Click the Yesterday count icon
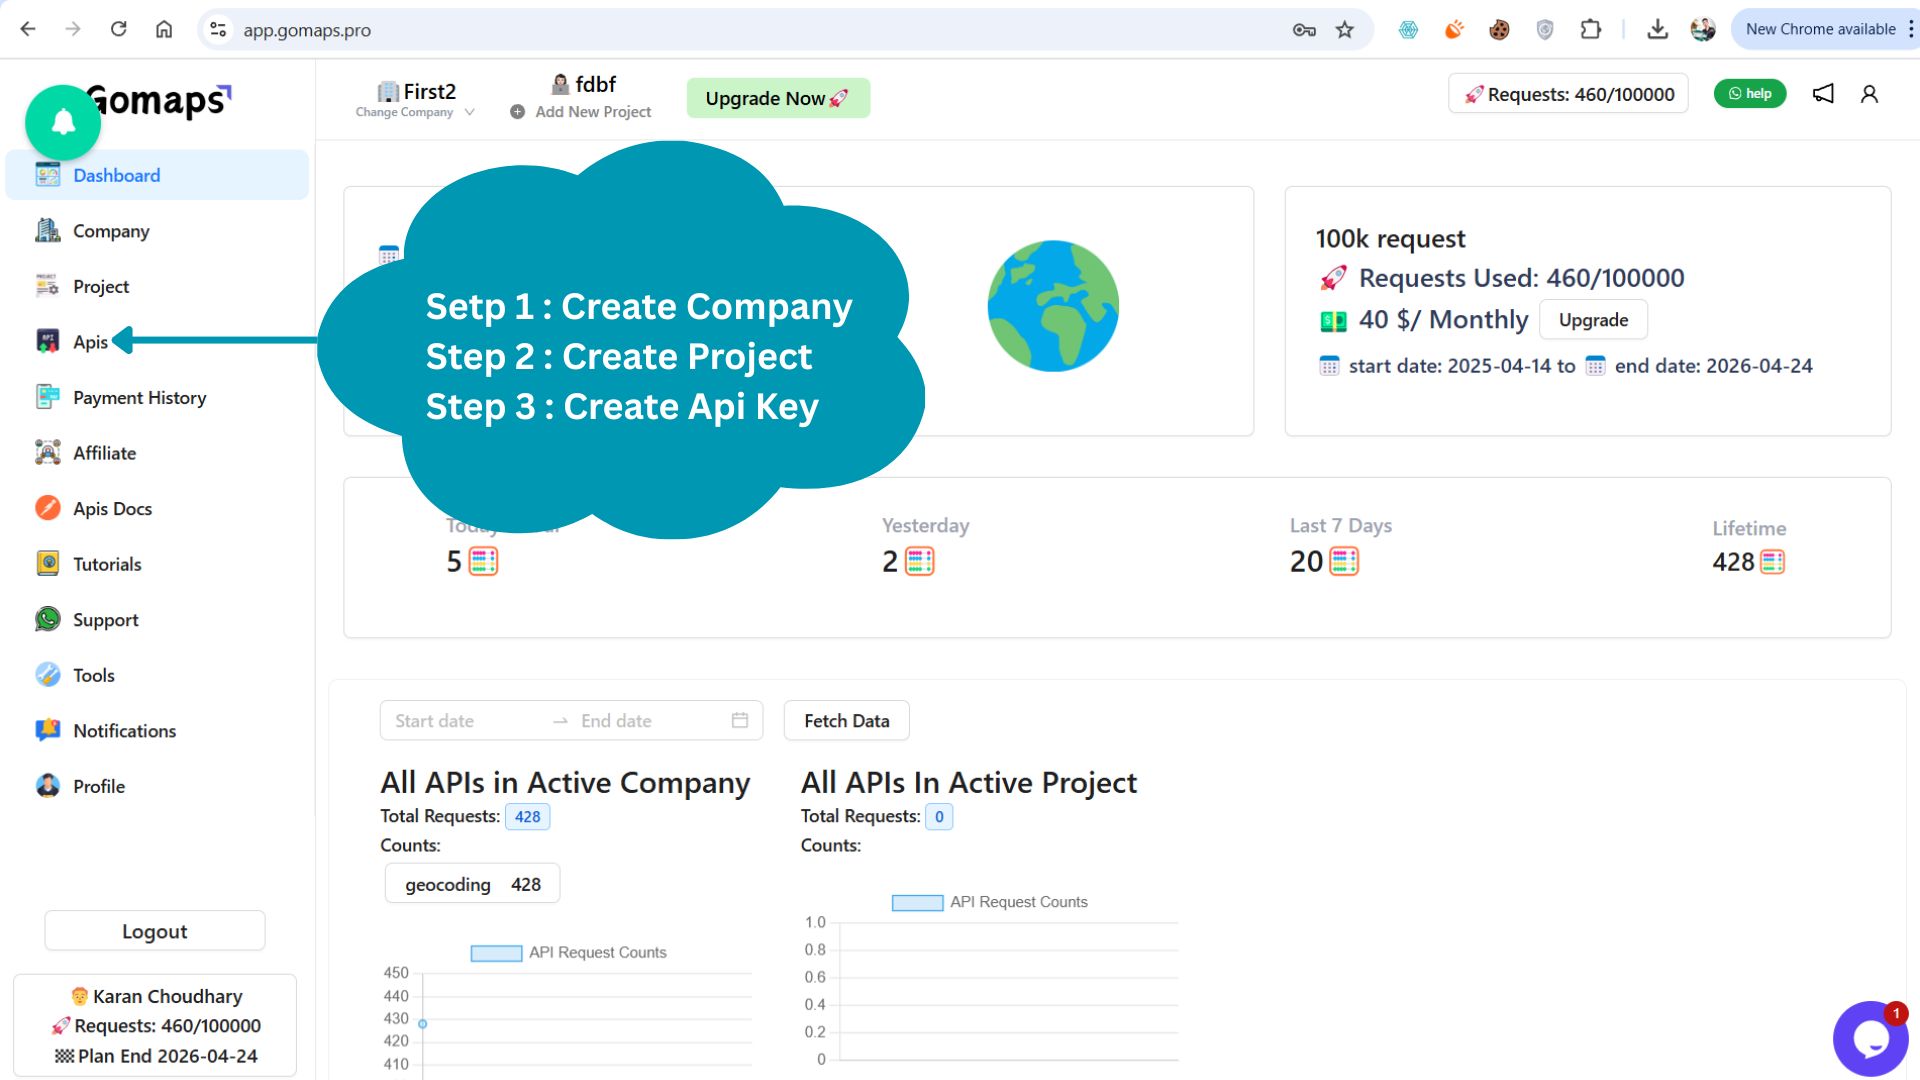Viewport: 1920px width, 1080px height. (x=920, y=562)
